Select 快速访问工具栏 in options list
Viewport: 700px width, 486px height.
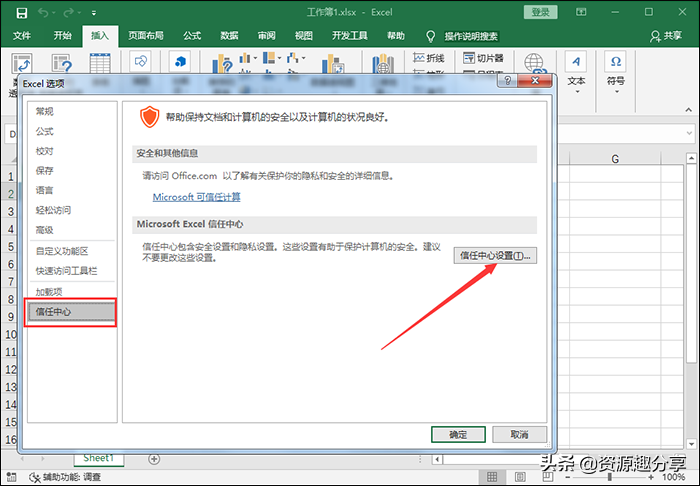[x=67, y=270]
